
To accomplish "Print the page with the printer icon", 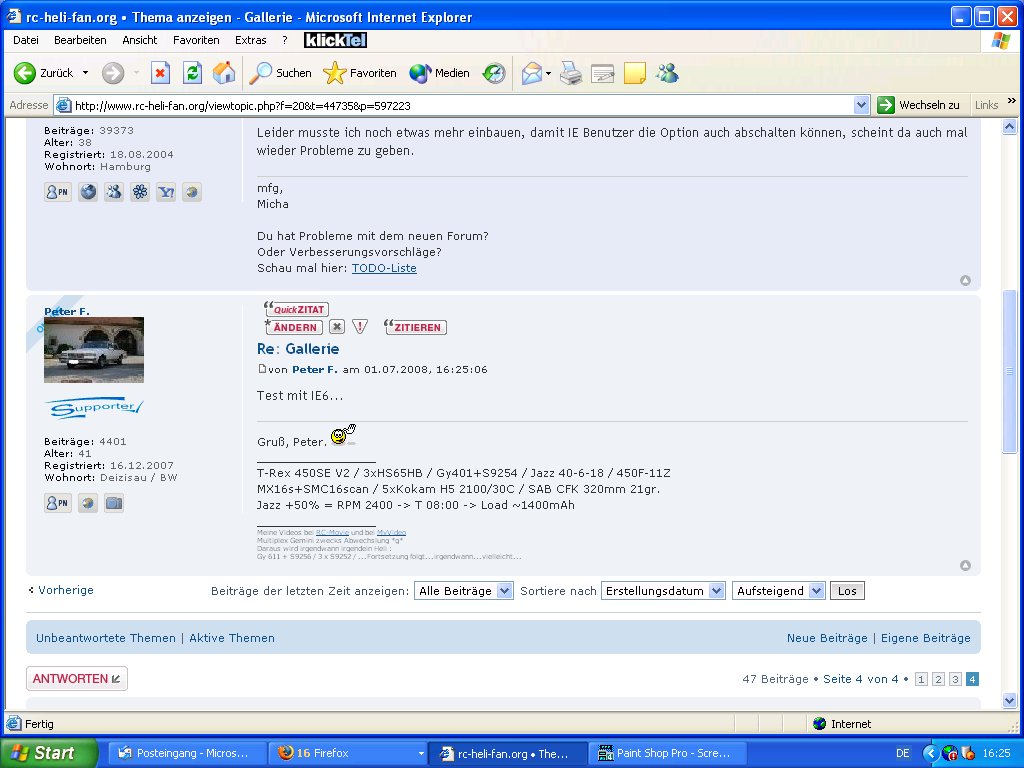I will pos(571,73).
